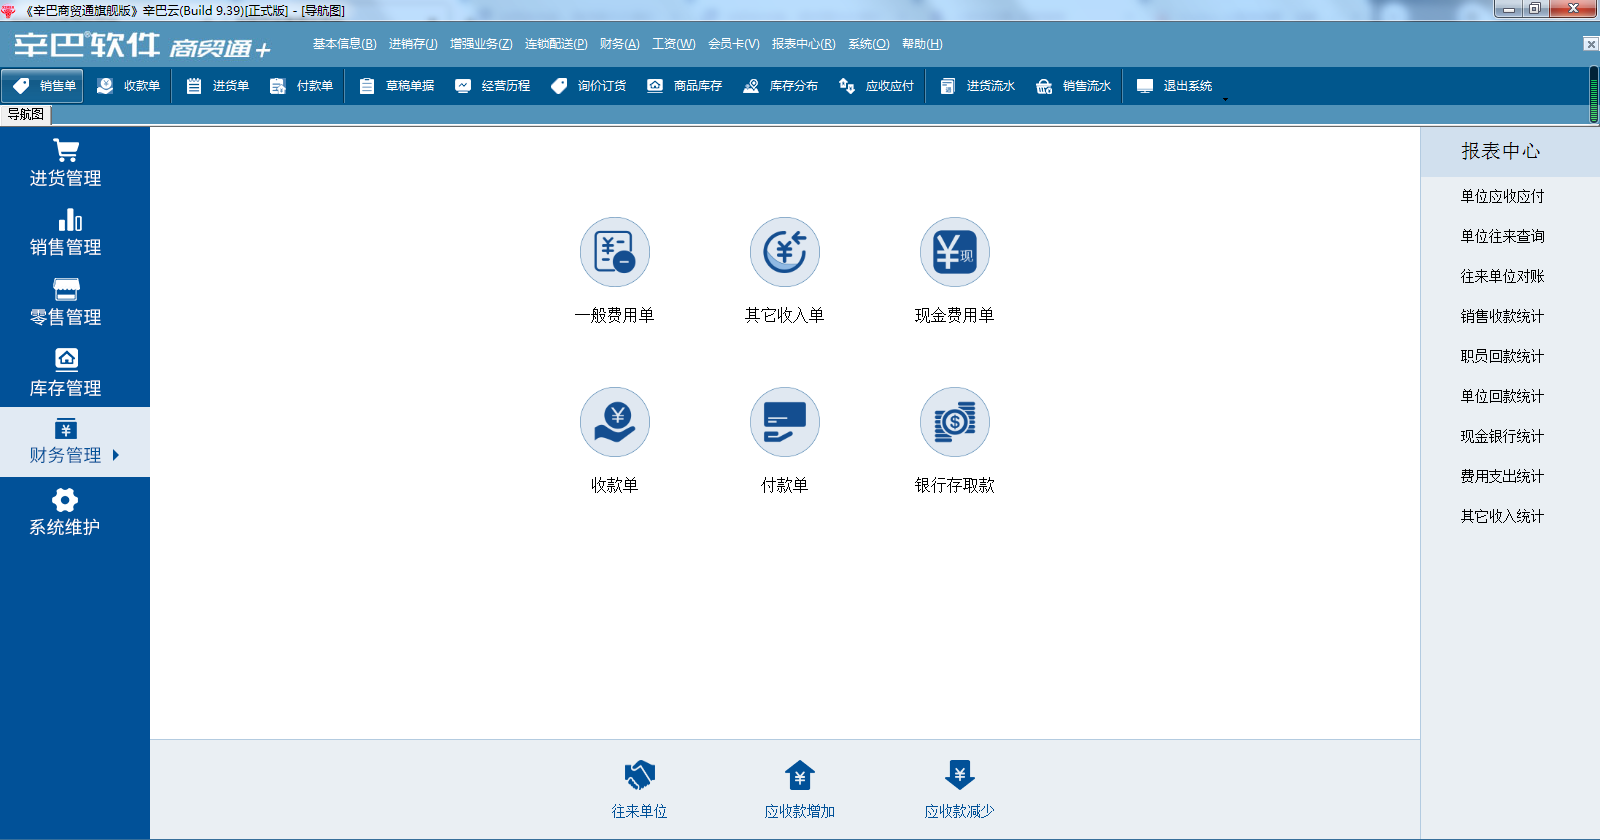Click the 应收款增加 icon
The height and width of the screenshot is (840, 1600).
[800, 775]
